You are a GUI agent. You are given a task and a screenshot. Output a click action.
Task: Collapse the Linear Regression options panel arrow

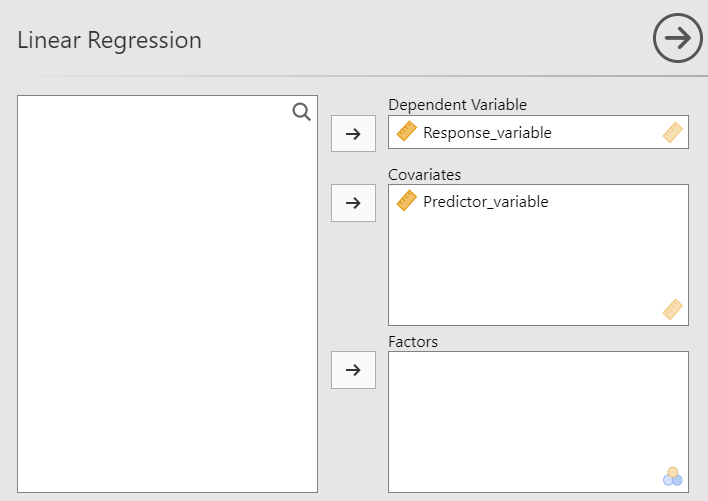(x=678, y=39)
